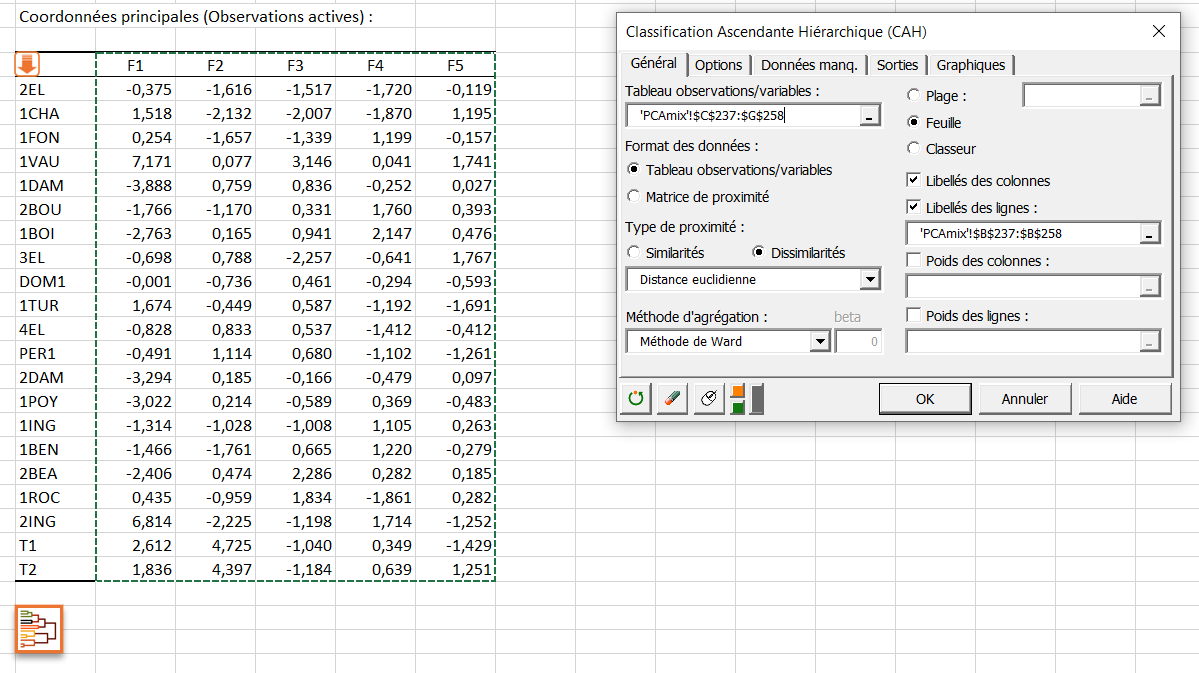Open the Graphiques tab
The image size is (1199, 673).
tap(970, 65)
